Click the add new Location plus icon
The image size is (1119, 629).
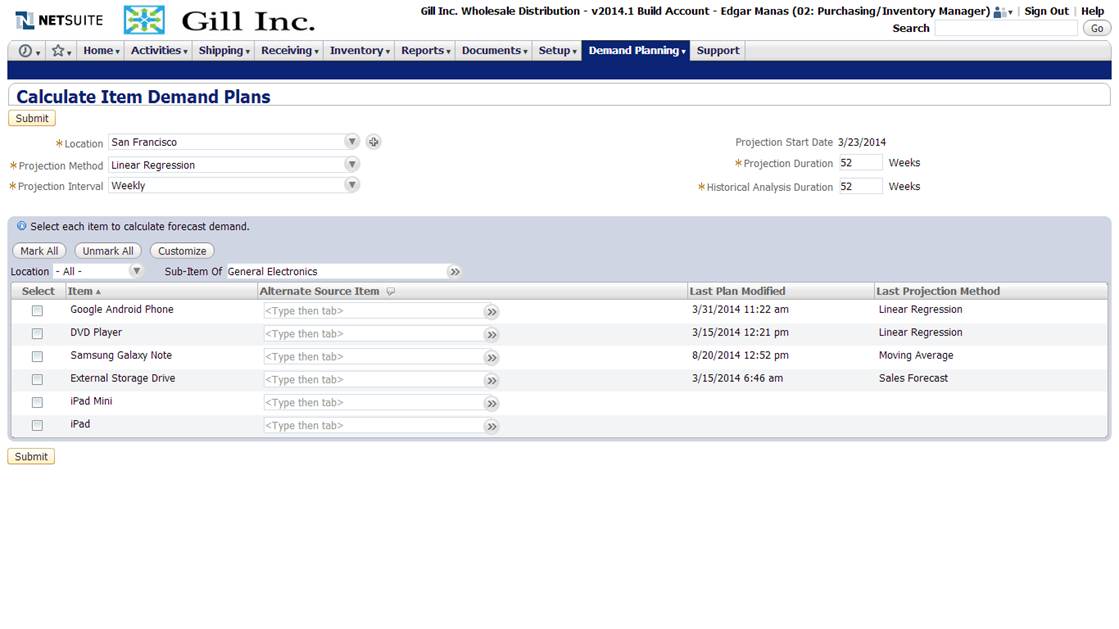tap(373, 142)
